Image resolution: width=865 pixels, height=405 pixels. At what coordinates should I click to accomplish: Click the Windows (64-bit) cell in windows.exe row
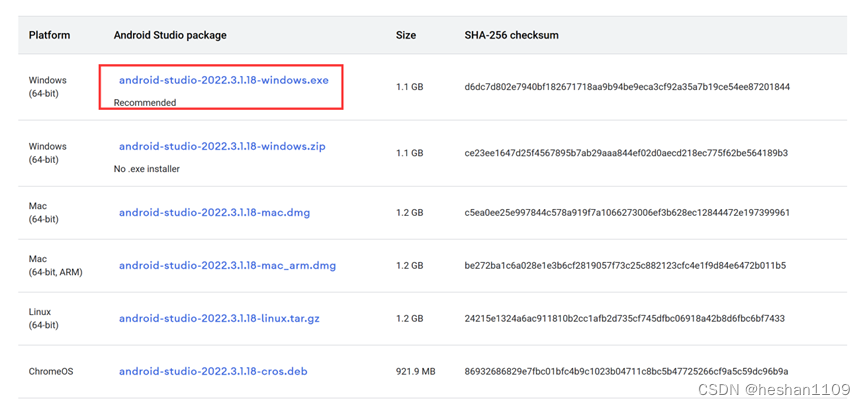click(47, 87)
